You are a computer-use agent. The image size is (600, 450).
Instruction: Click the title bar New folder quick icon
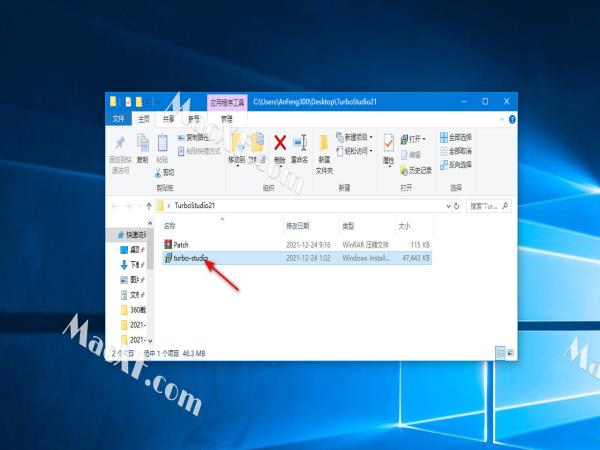[x=139, y=102]
